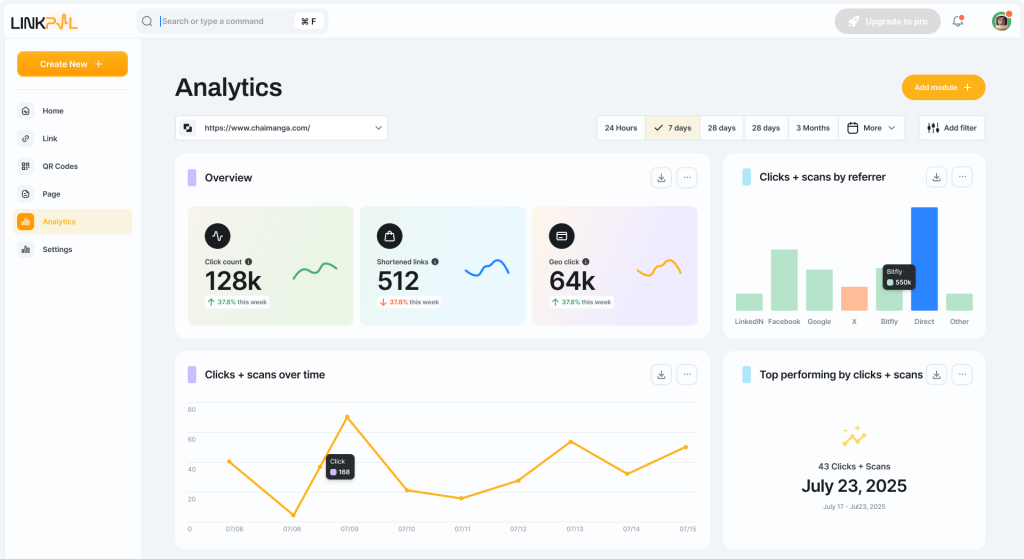Download Clicks + scans by referrer chart
The width and height of the screenshot is (1024, 559).
tap(936, 177)
